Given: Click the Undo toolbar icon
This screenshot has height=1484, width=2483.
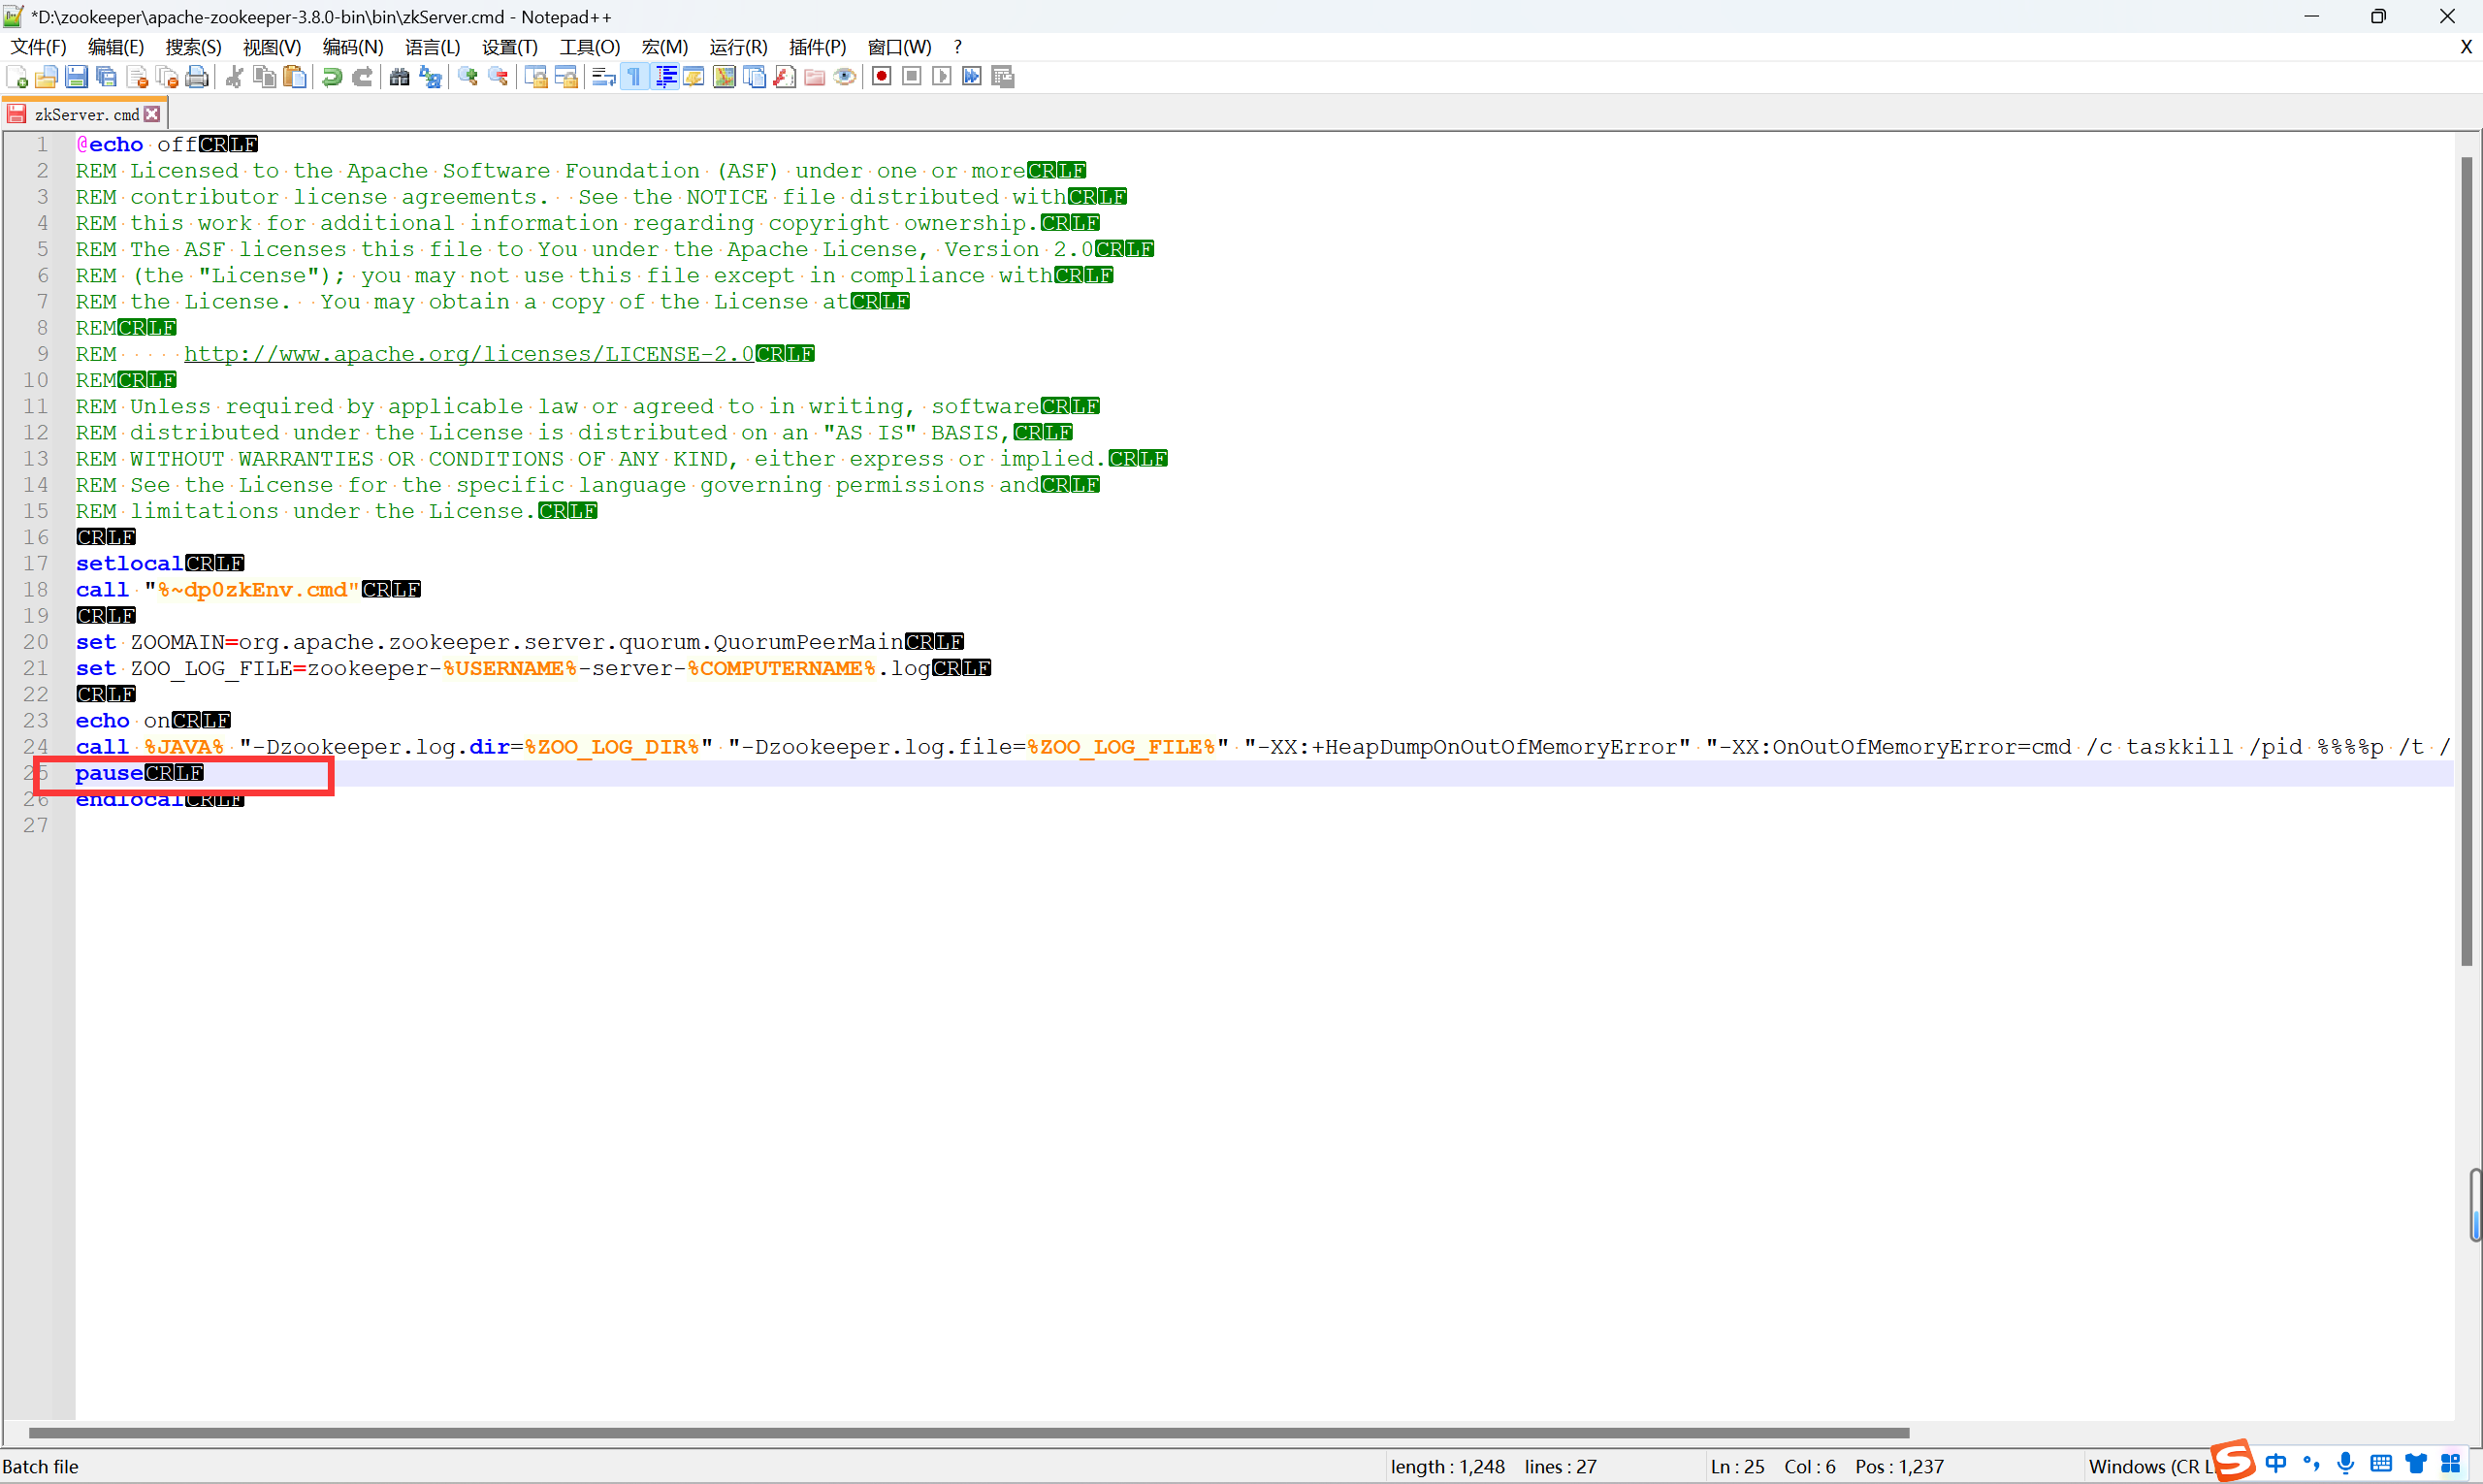Looking at the screenshot, I should [x=332, y=77].
